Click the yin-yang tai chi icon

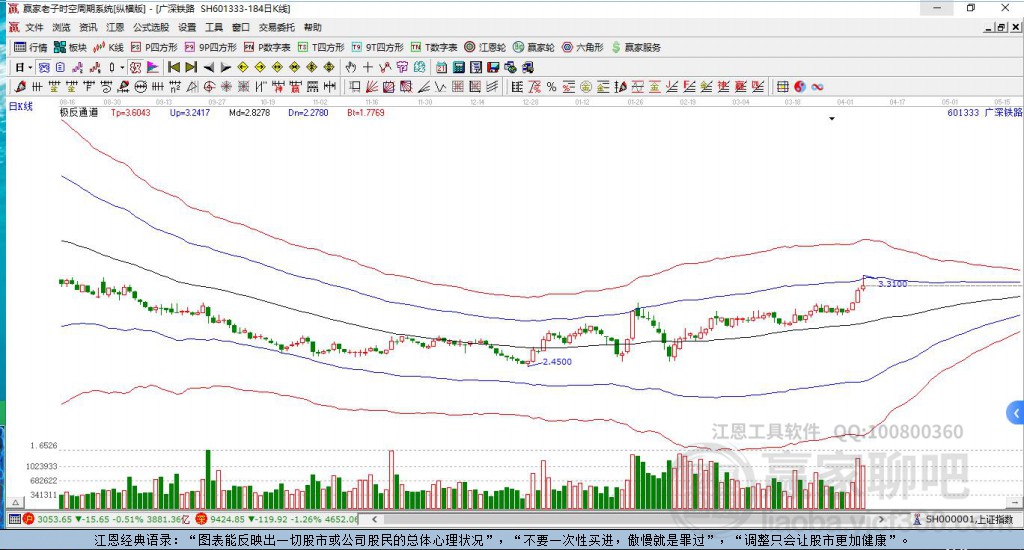799,86
